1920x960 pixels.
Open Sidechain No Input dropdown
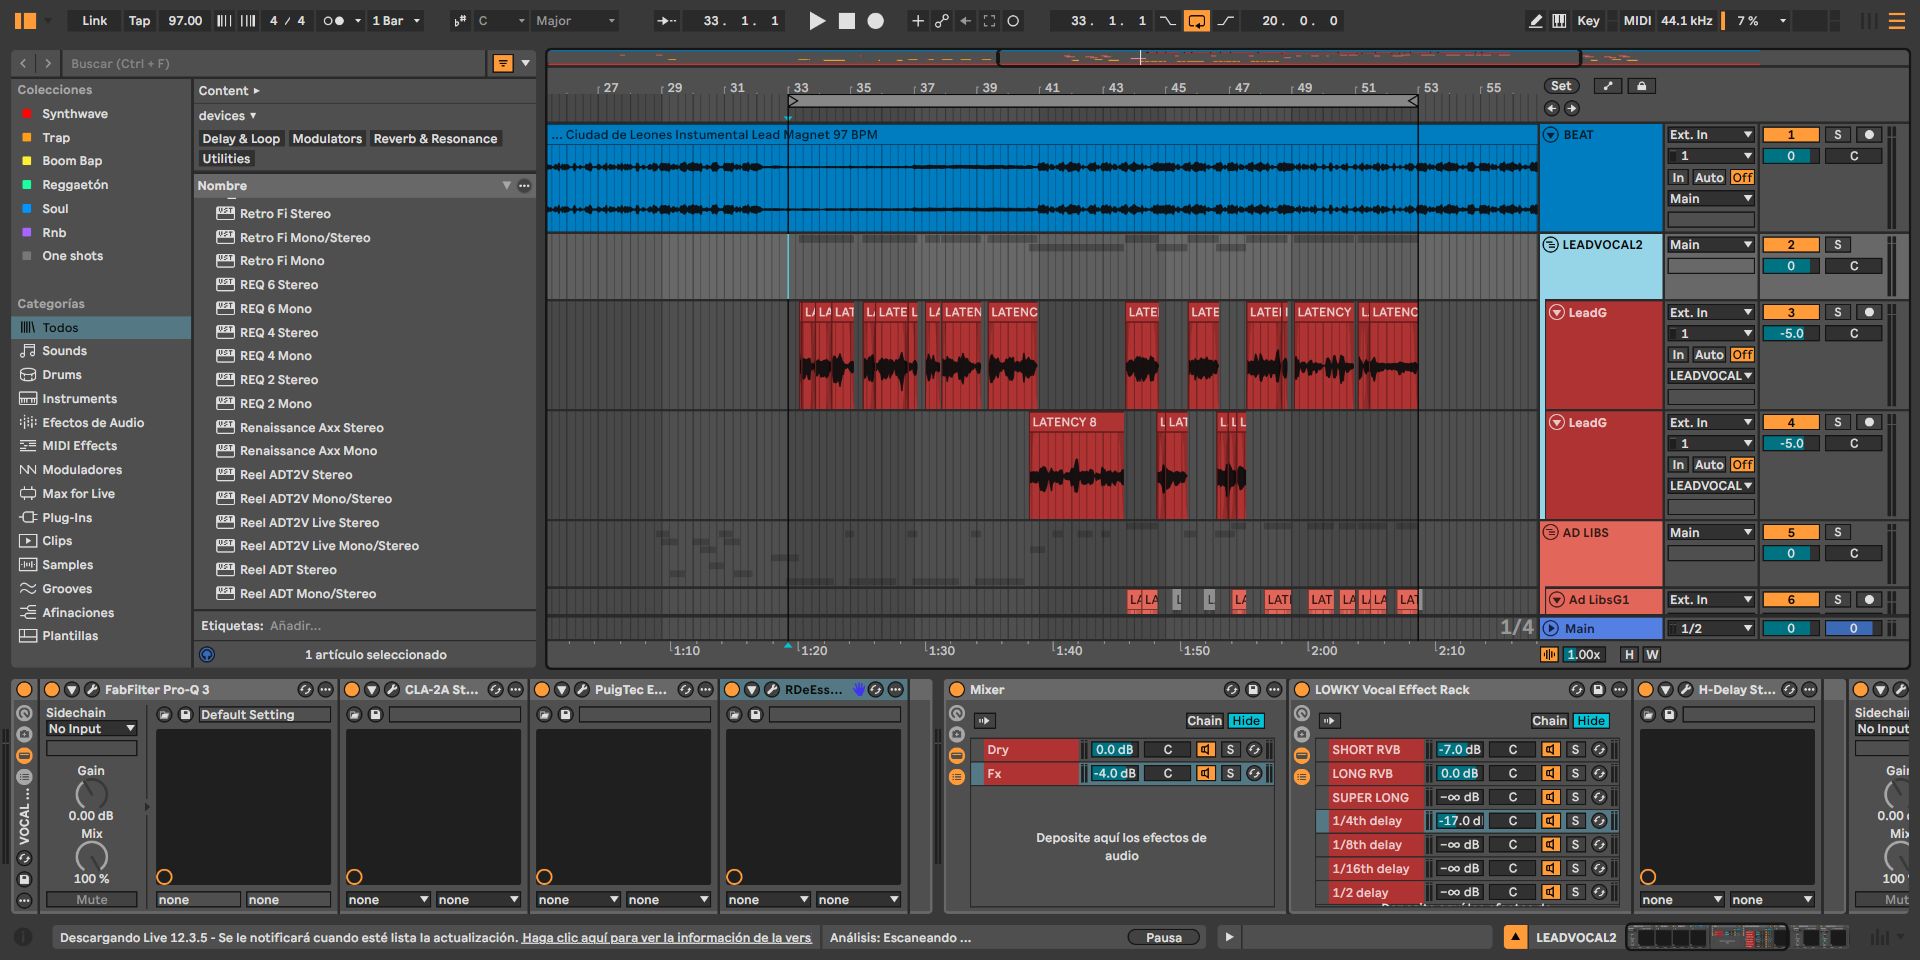coord(91,729)
